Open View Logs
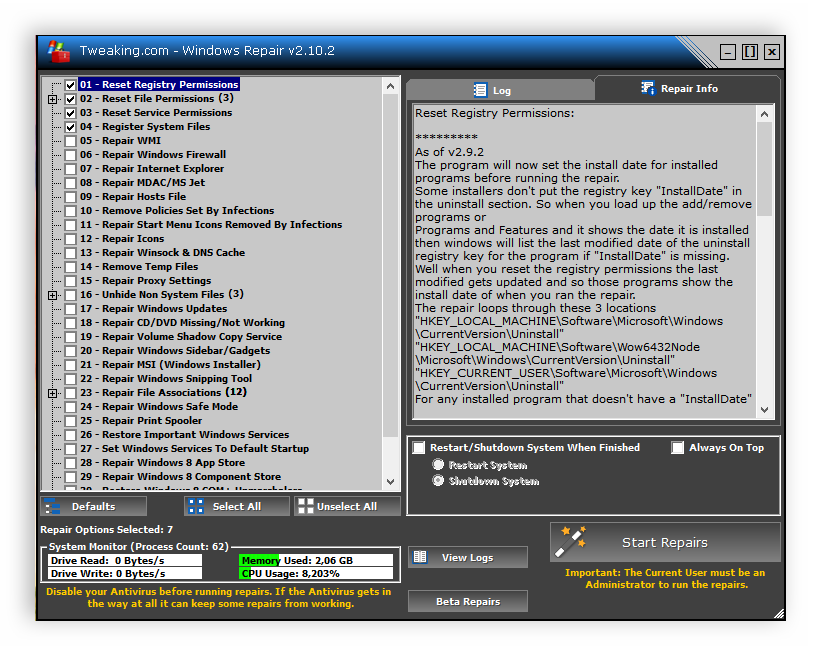Viewport: 821px width, 656px height. [468, 557]
